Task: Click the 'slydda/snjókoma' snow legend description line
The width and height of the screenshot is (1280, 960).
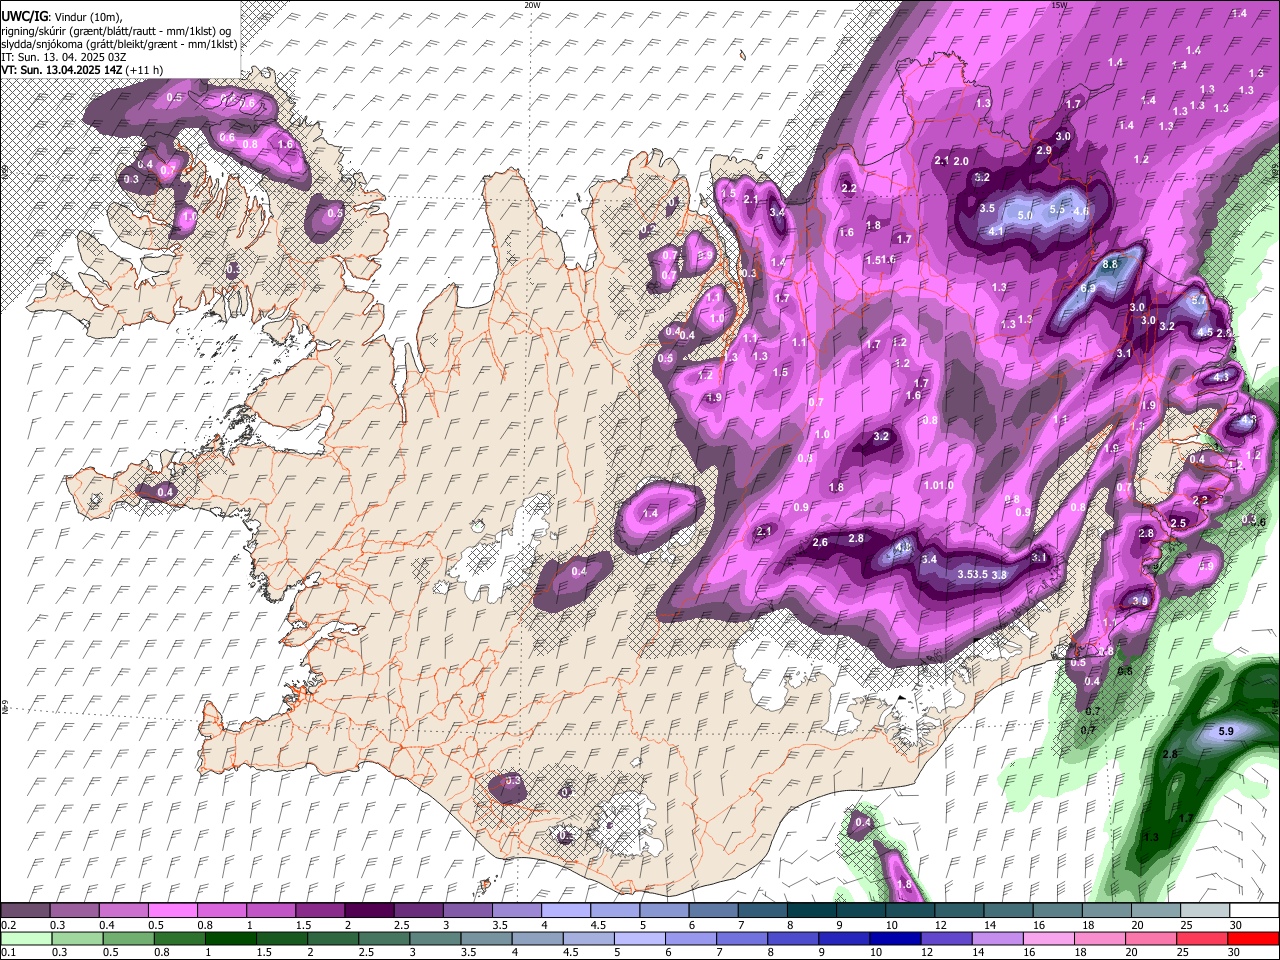Action: [119, 44]
